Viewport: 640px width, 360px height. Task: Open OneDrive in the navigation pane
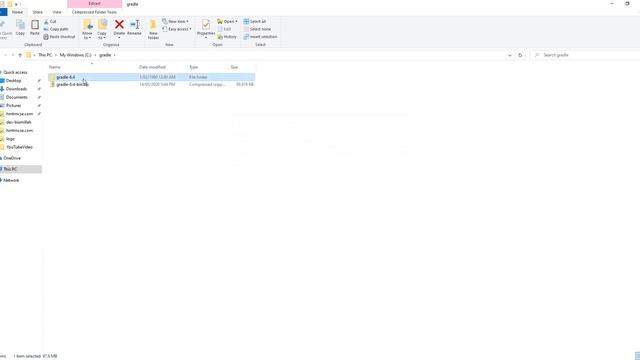(x=12, y=158)
